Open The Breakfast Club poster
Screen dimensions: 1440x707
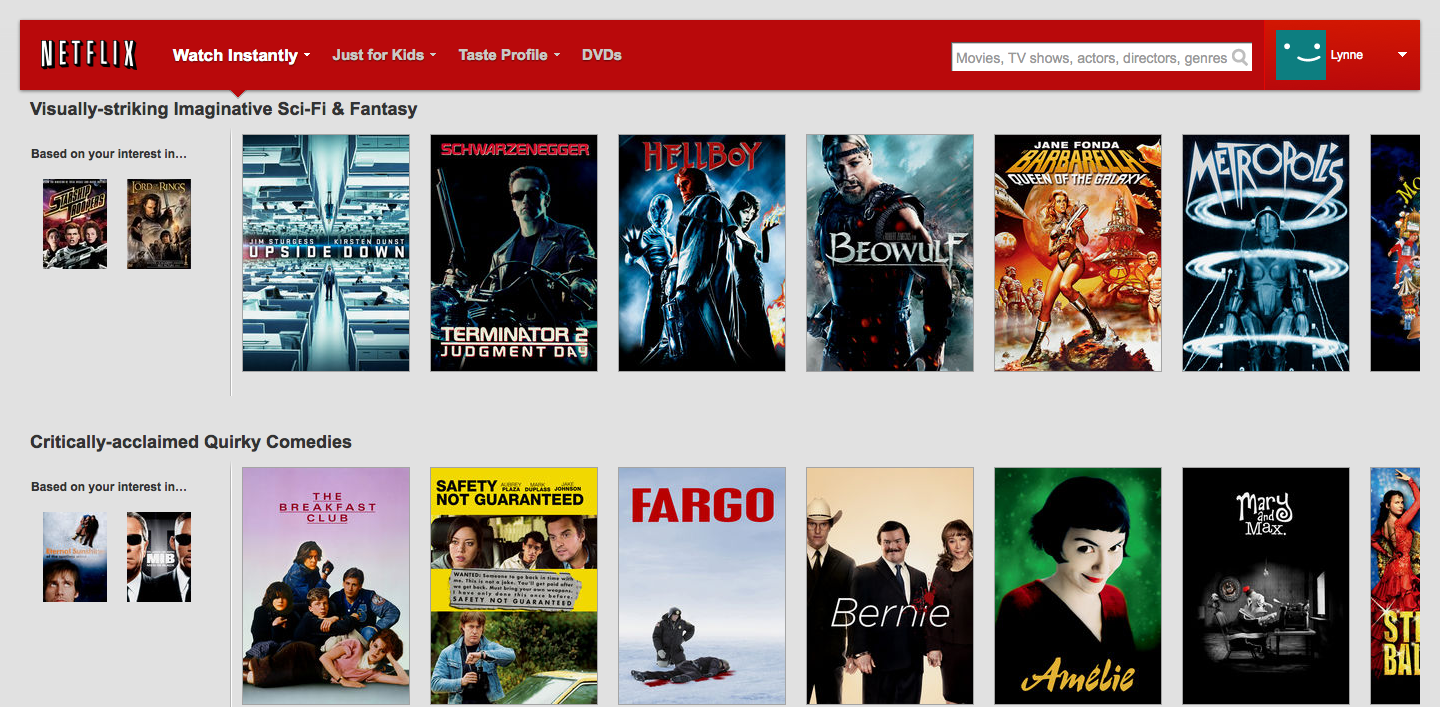click(x=326, y=586)
